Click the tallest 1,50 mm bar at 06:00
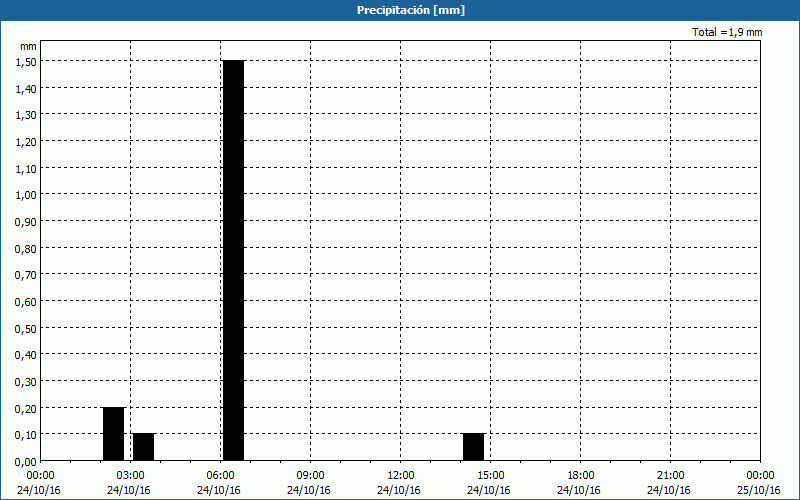 tap(234, 260)
